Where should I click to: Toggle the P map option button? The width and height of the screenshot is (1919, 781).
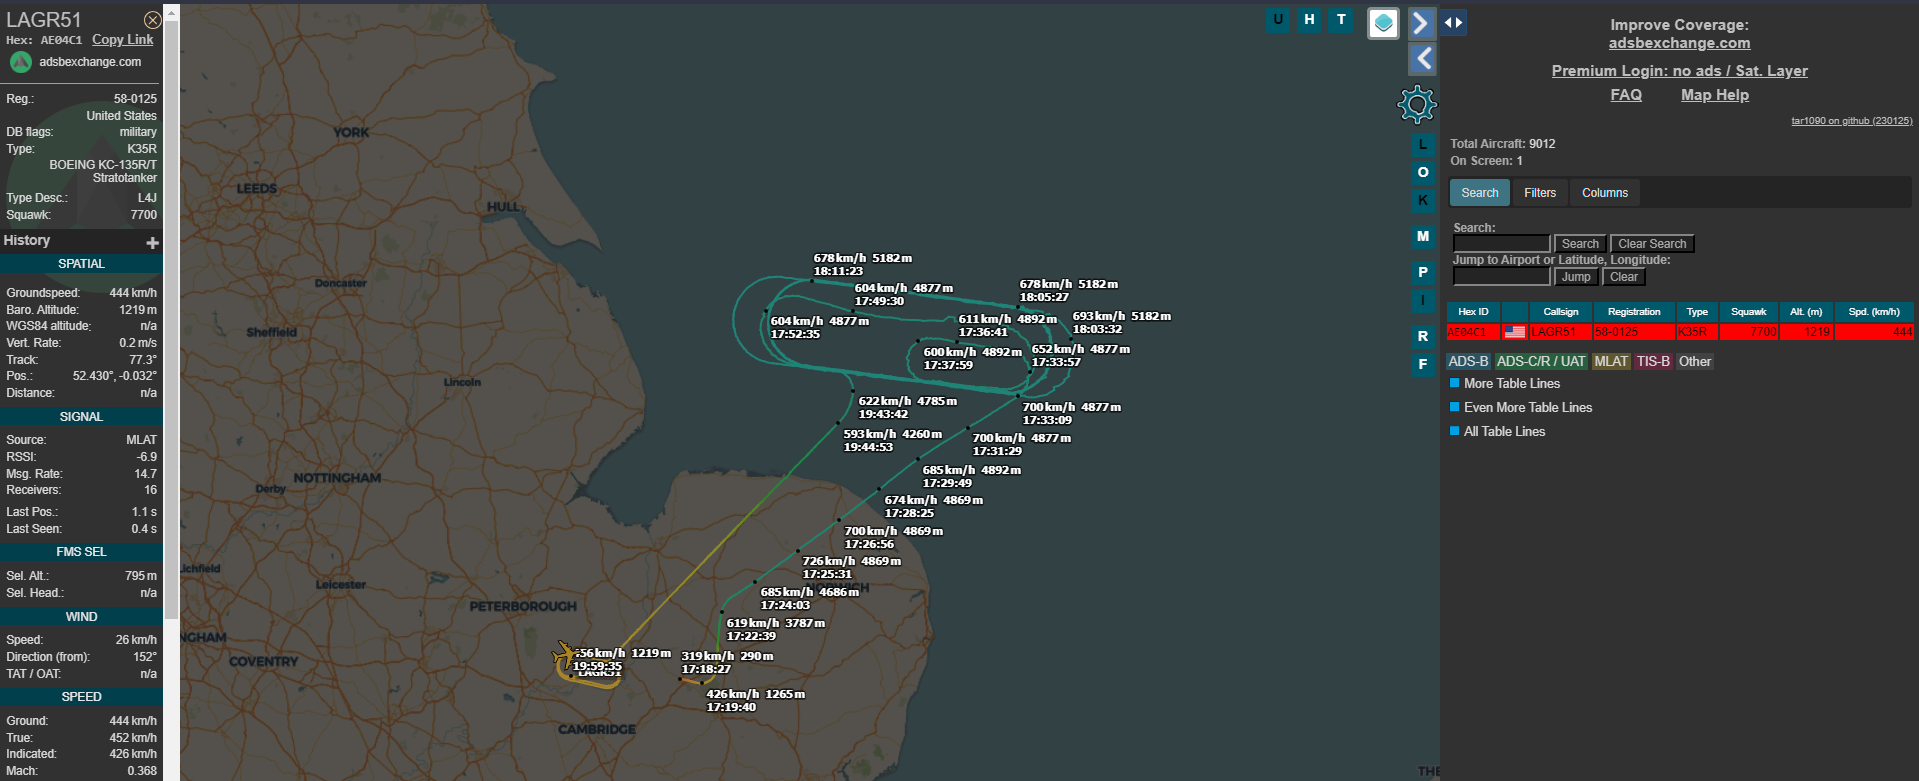point(1423,272)
